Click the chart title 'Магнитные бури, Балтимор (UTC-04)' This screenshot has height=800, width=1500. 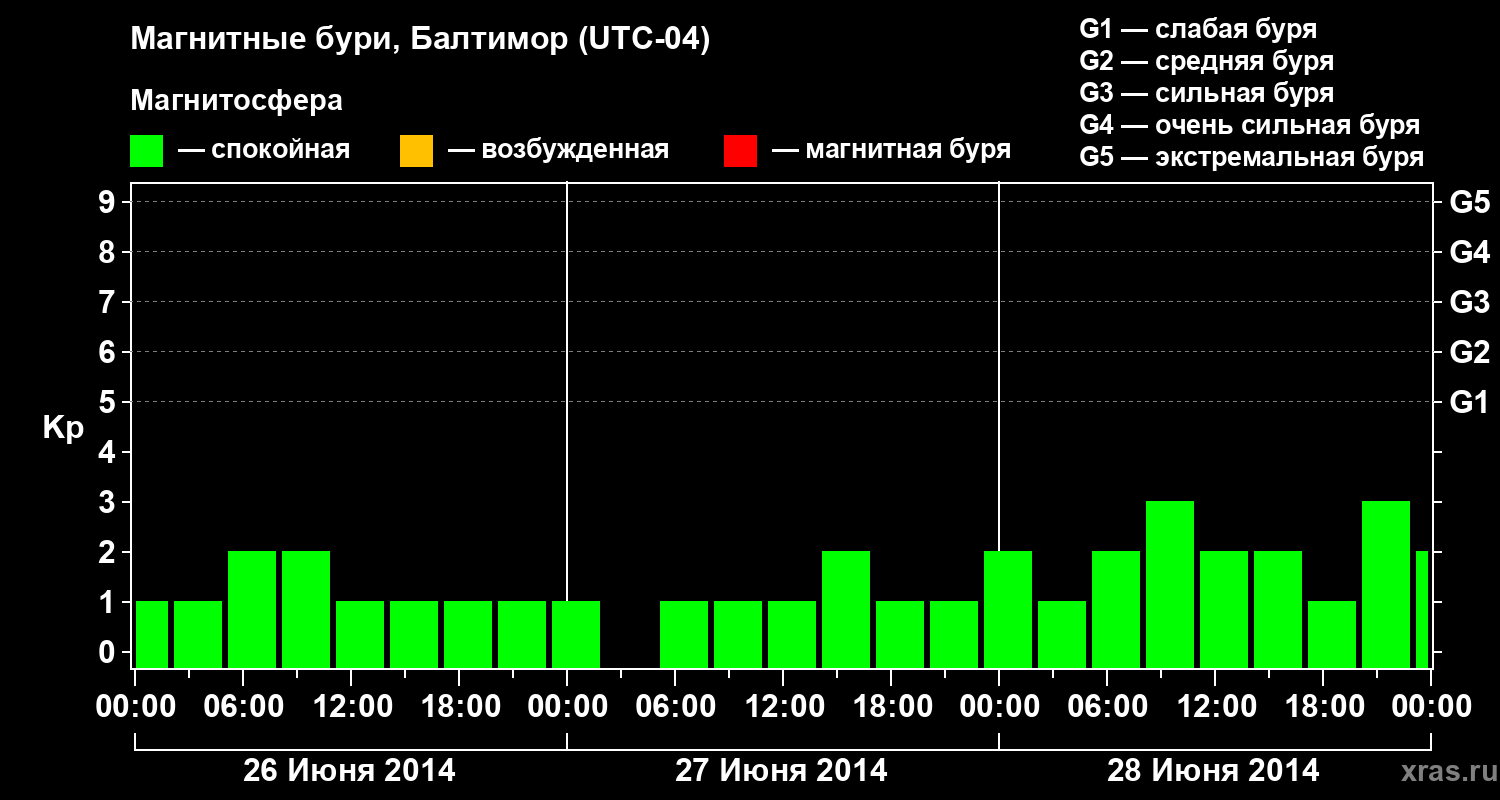coord(420,40)
